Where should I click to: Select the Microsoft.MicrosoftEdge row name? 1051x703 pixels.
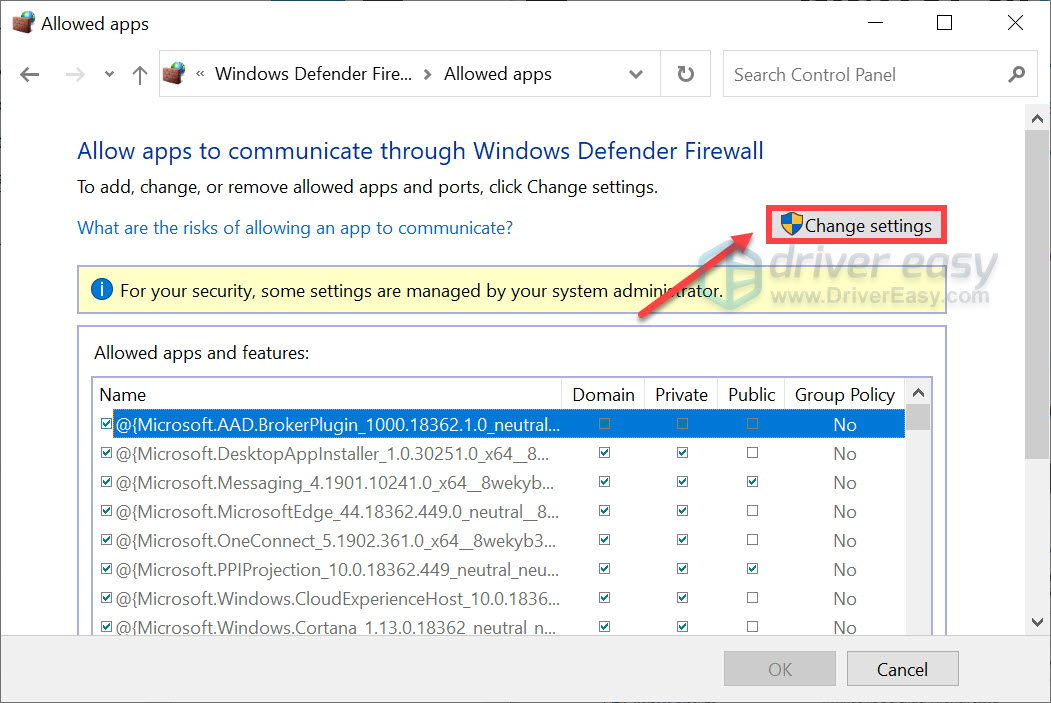pos(337,512)
